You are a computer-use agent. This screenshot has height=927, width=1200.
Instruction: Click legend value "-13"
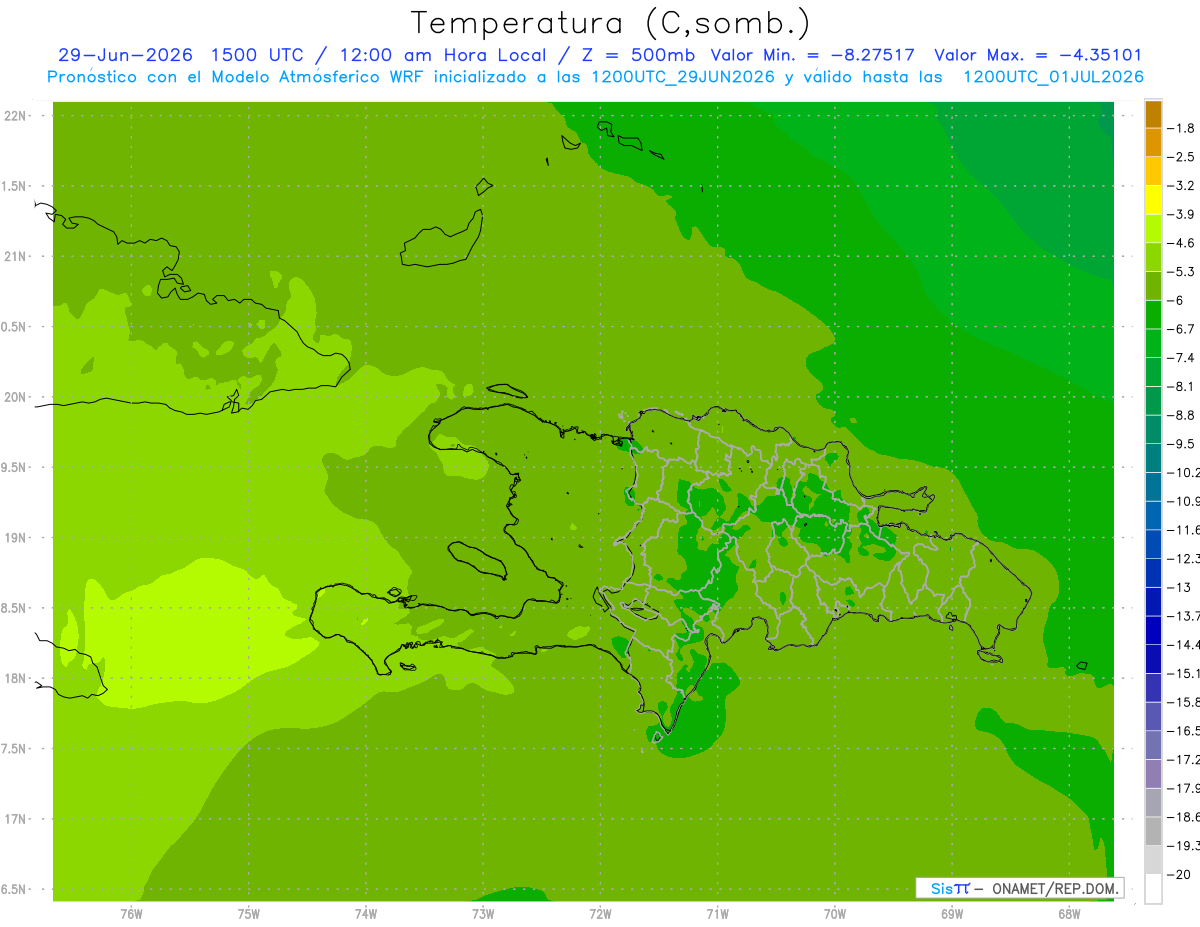point(1181,587)
